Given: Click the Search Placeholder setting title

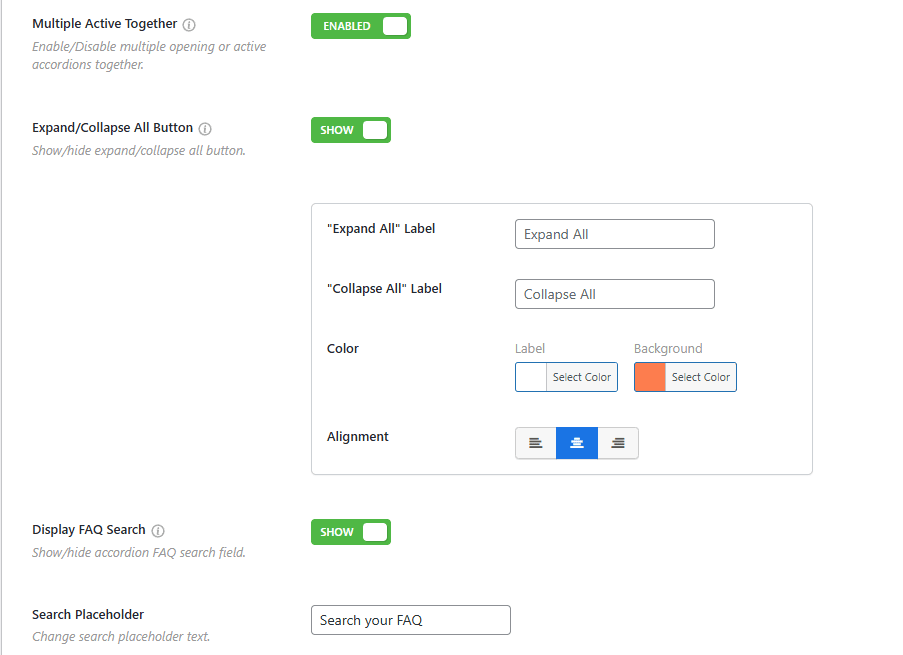Looking at the screenshot, I should 88,615.
